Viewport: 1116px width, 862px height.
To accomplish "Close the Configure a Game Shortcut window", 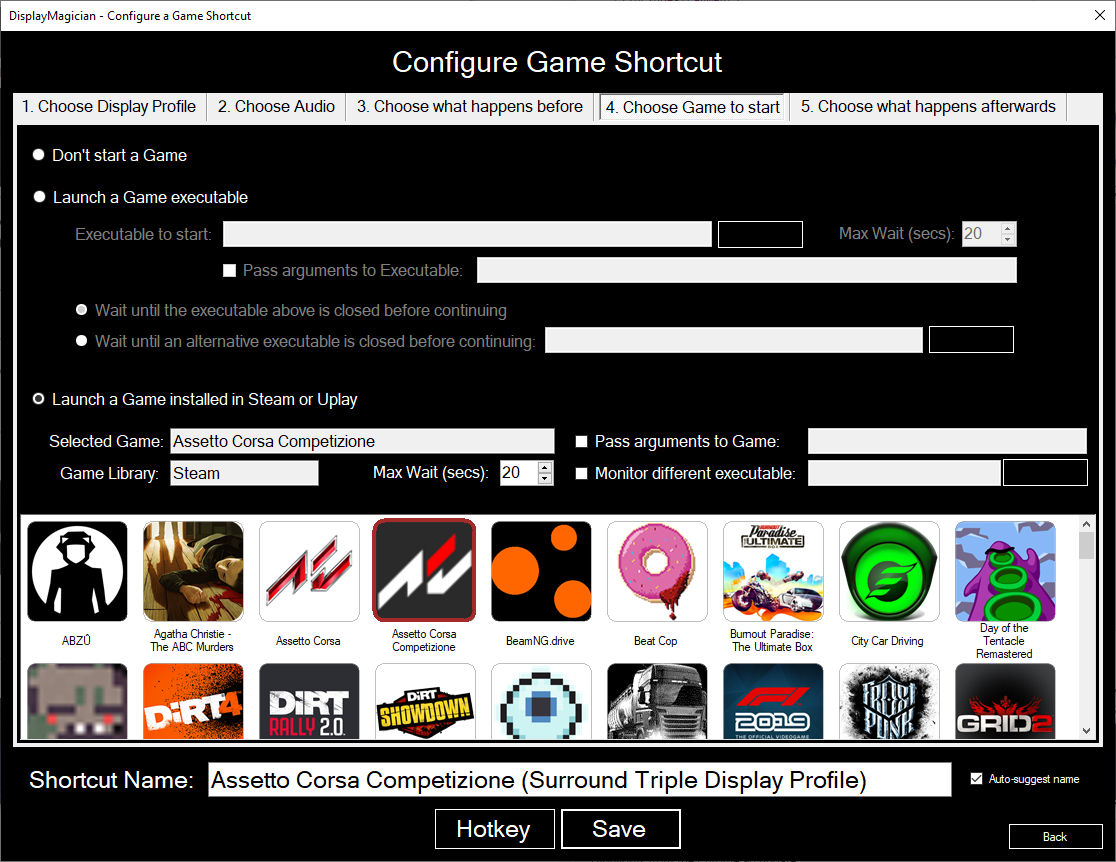I will 1100,16.
